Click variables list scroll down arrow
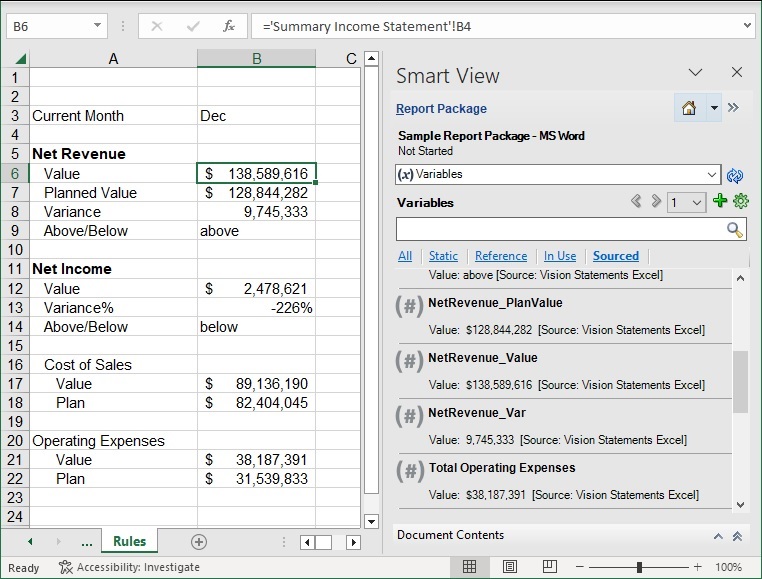 pyautogui.click(x=740, y=505)
